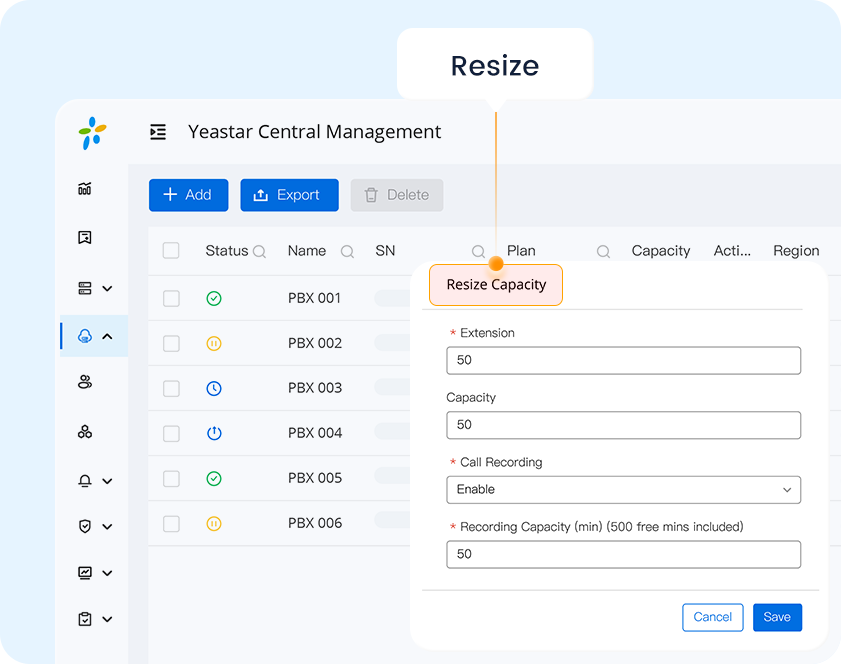Click the Yeastar logo icon
Image resolution: width=841 pixels, height=664 pixels.
pyautogui.click(x=92, y=132)
